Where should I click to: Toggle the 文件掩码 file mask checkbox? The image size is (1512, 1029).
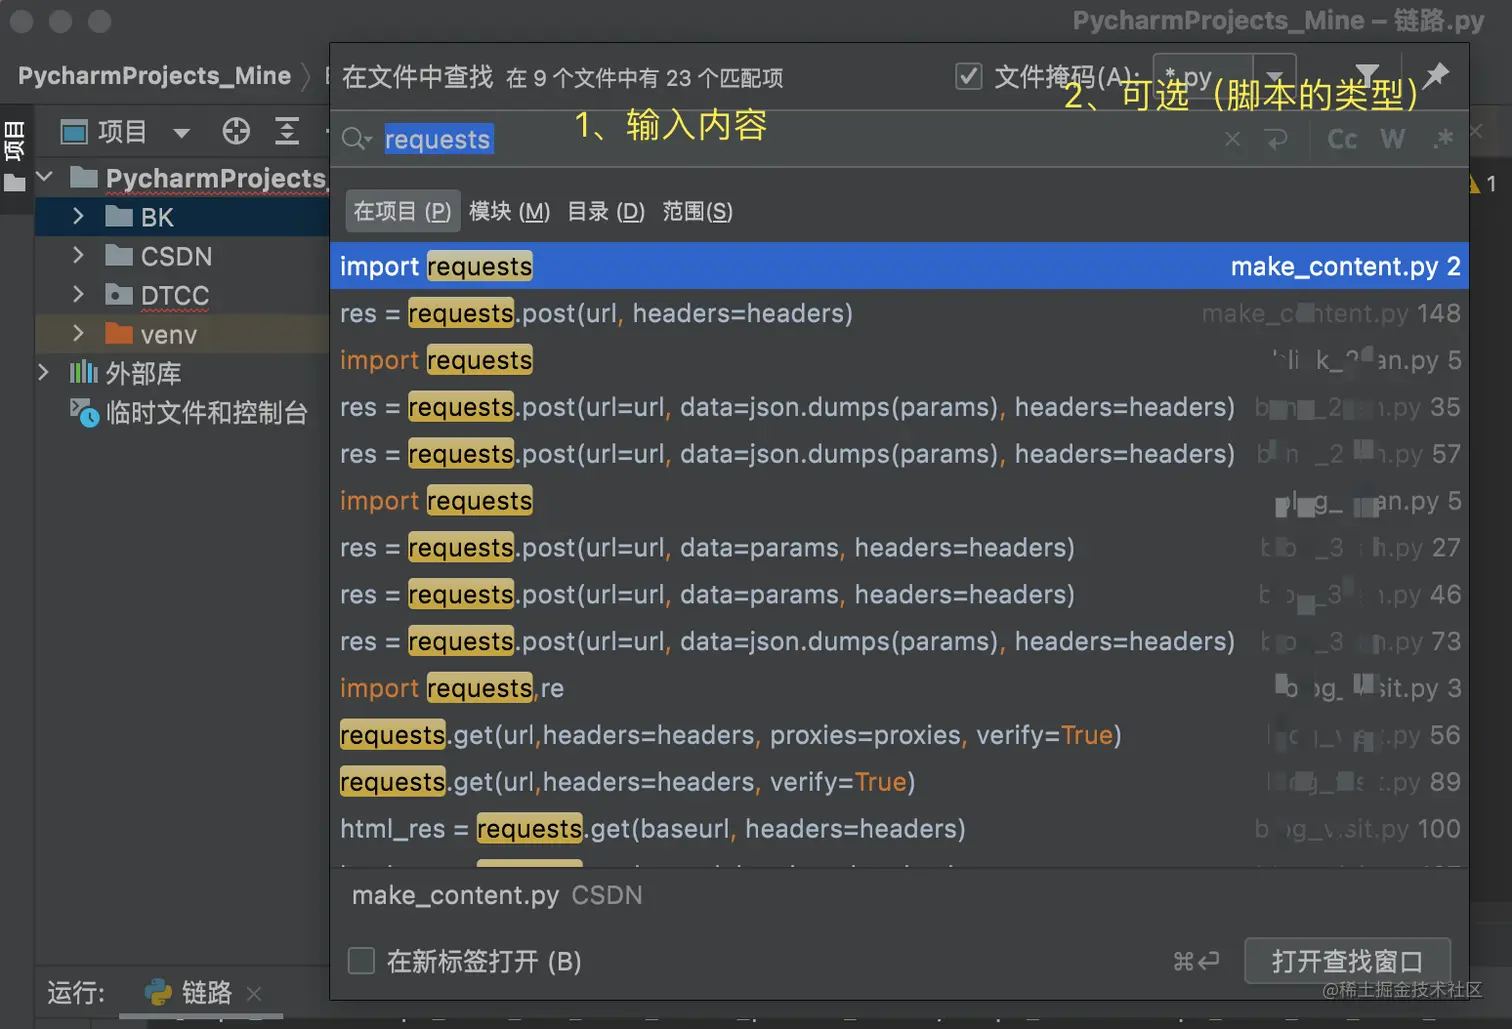(968, 76)
